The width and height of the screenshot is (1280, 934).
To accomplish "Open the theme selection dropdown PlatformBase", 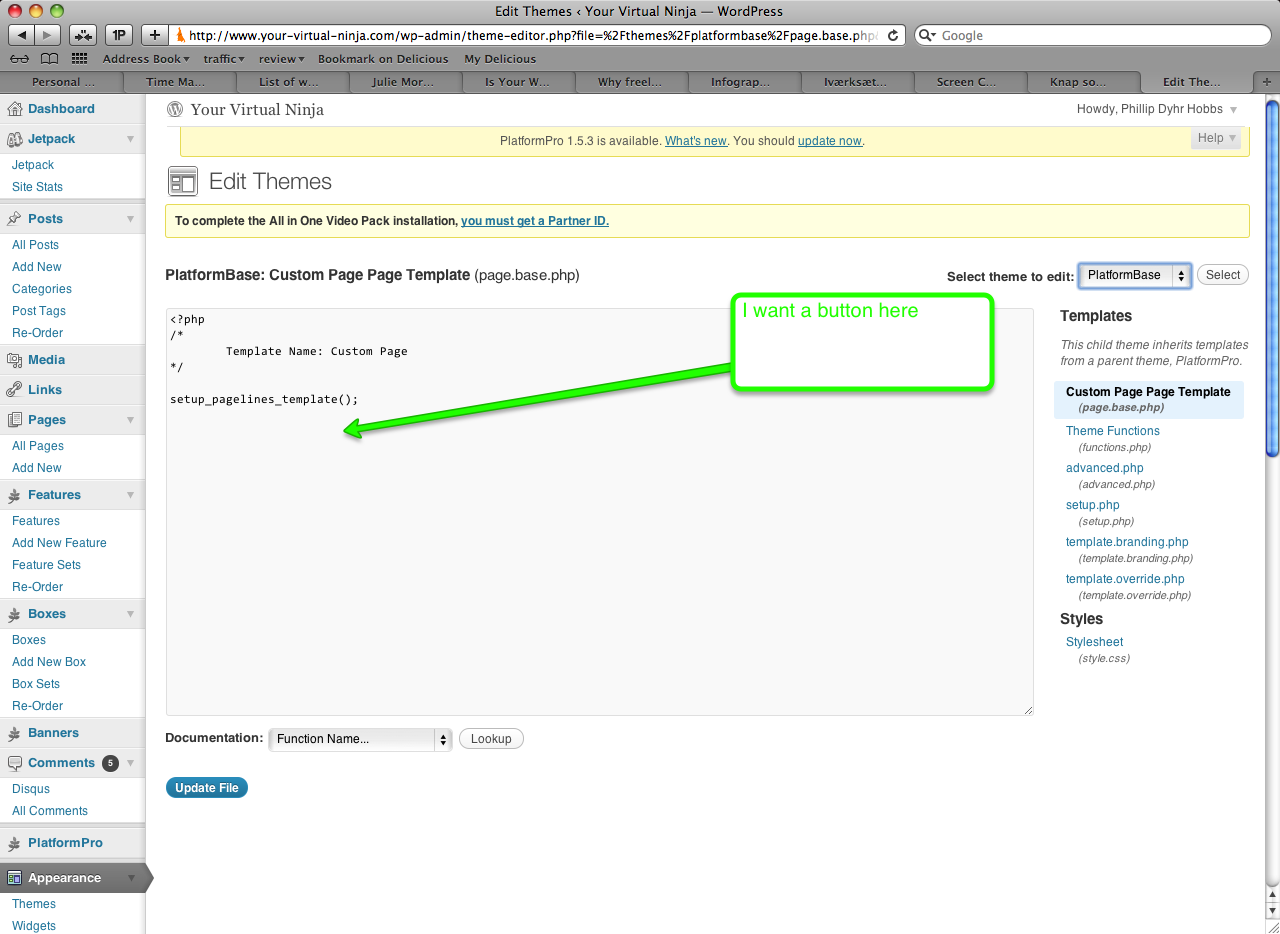I will click(1134, 275).
